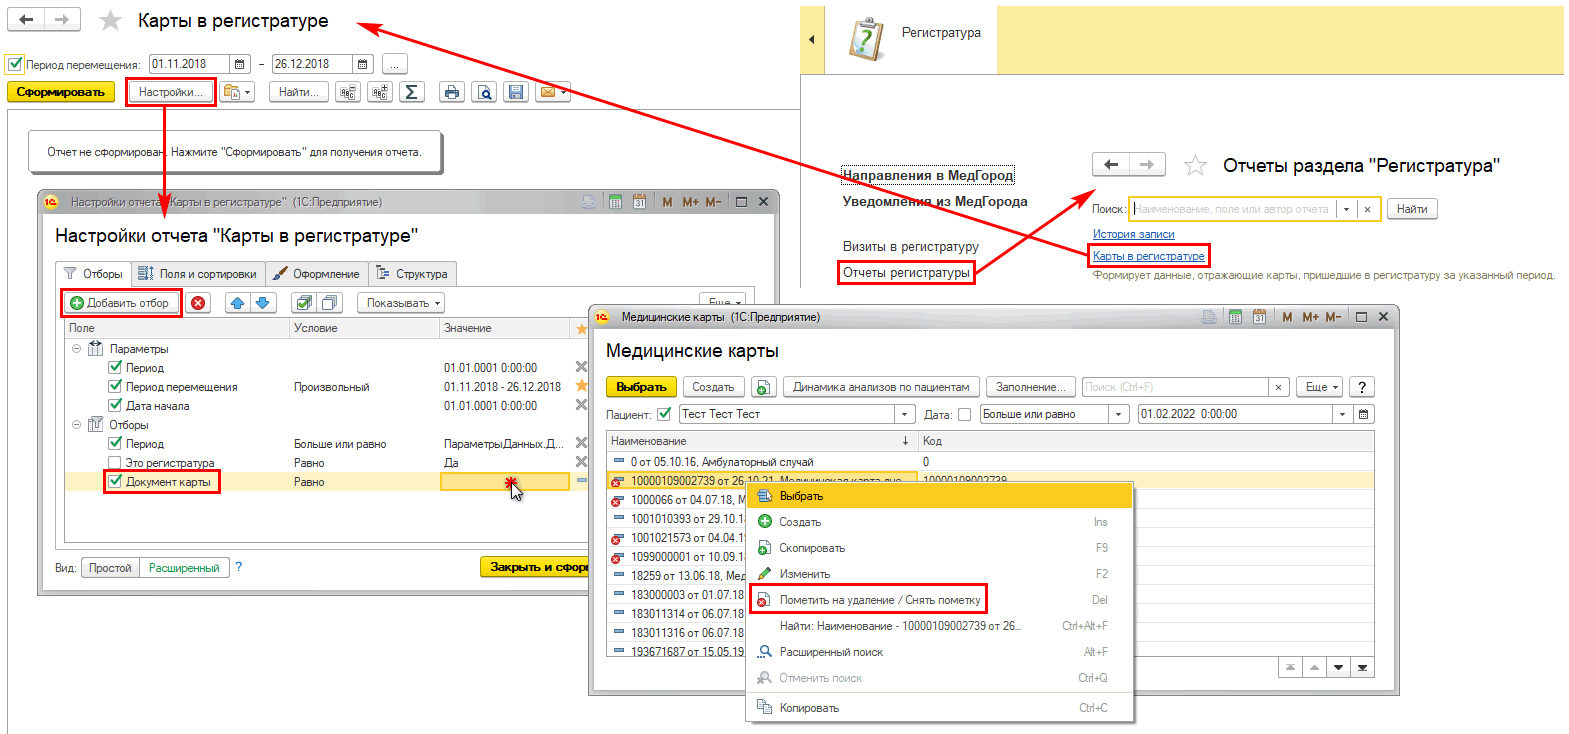Enable the Это регистратура filter checkbox
1569x734 pixels.
coord(115,463)
